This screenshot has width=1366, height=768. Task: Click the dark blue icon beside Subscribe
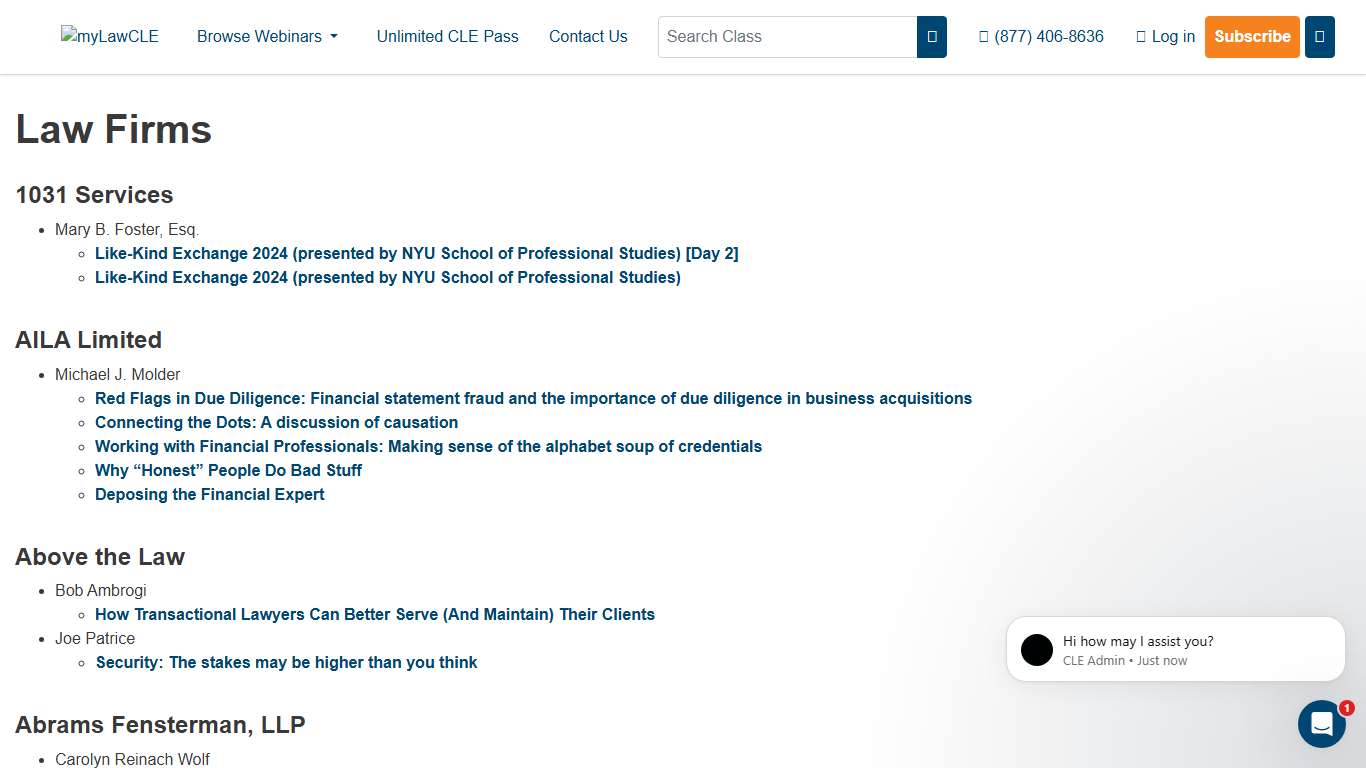pos(1319,37)
